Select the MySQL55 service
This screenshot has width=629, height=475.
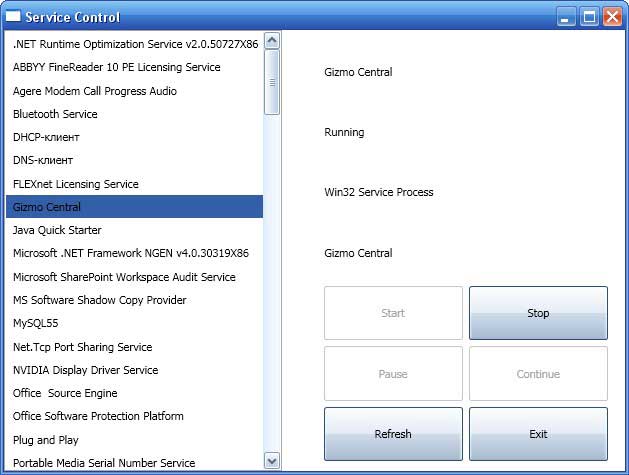point(38,323)
